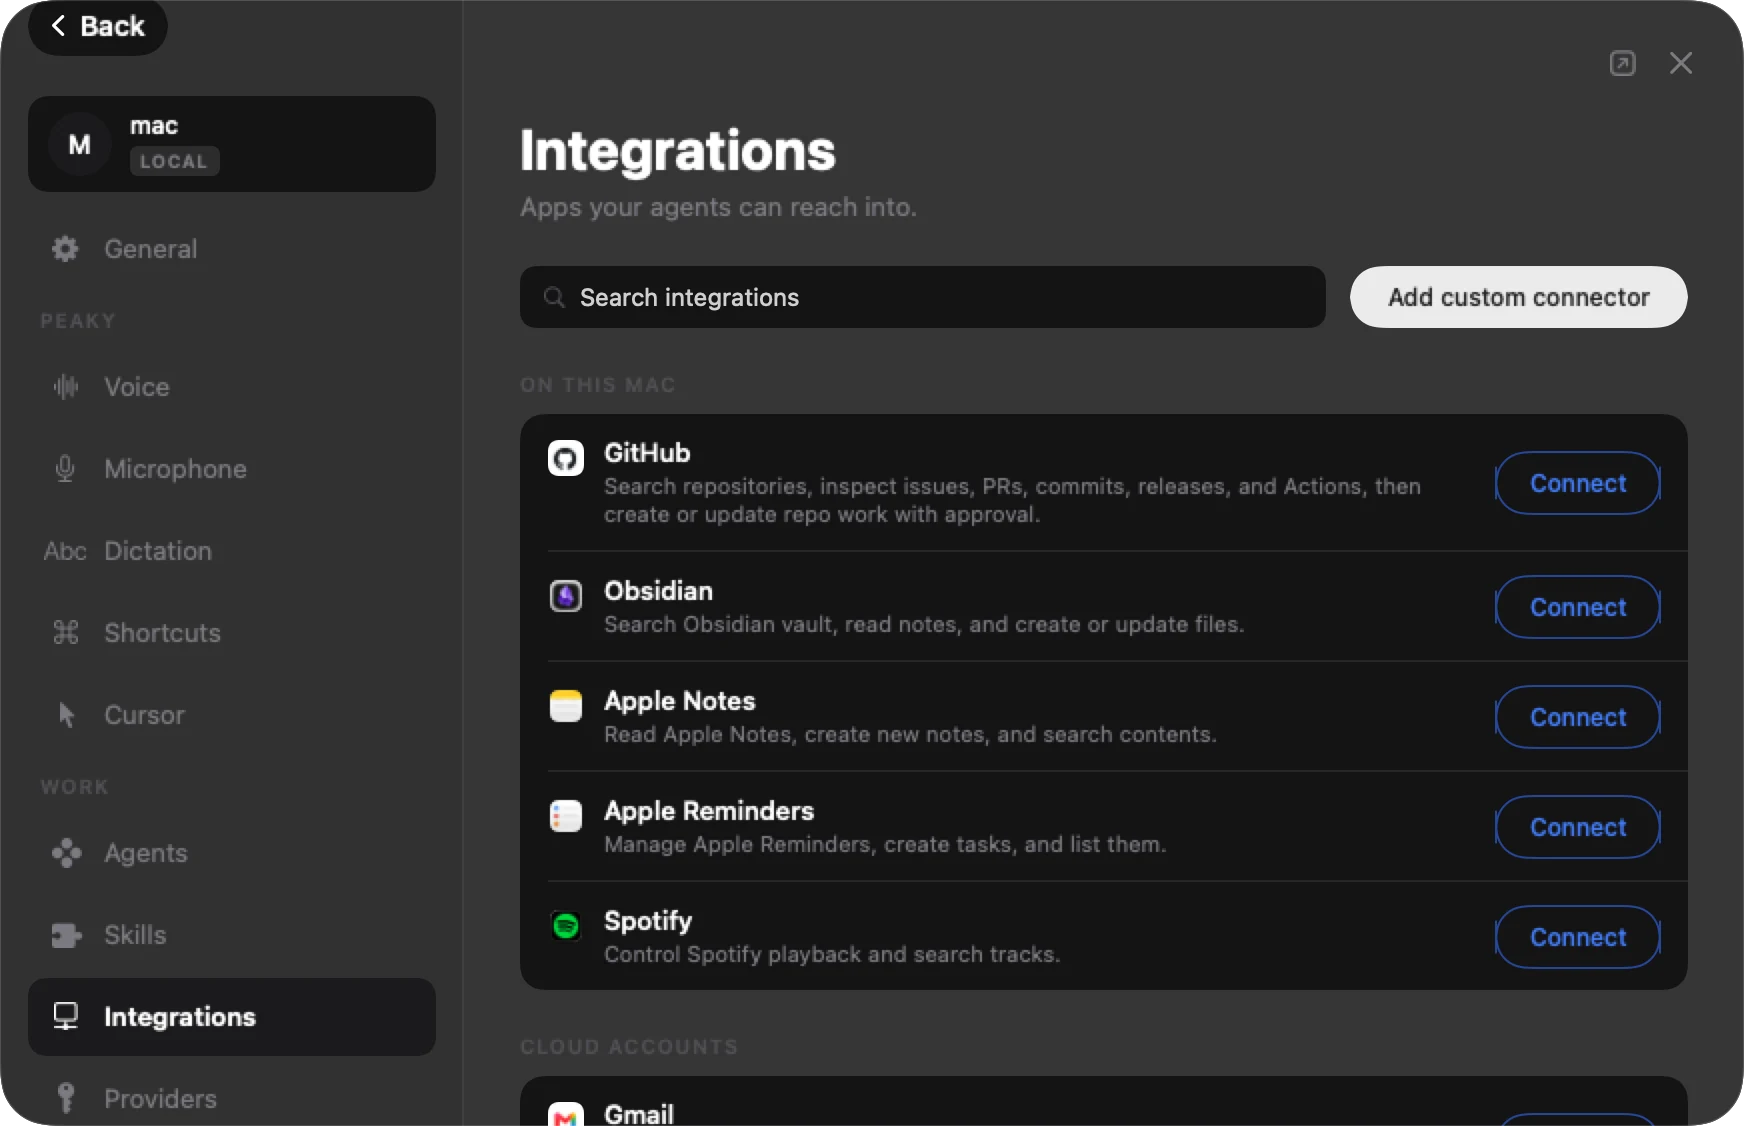Click the CLOUD ACCOUNTS section label
The width and height of the screenshot is (1744, 1126).
[629, 1047]
